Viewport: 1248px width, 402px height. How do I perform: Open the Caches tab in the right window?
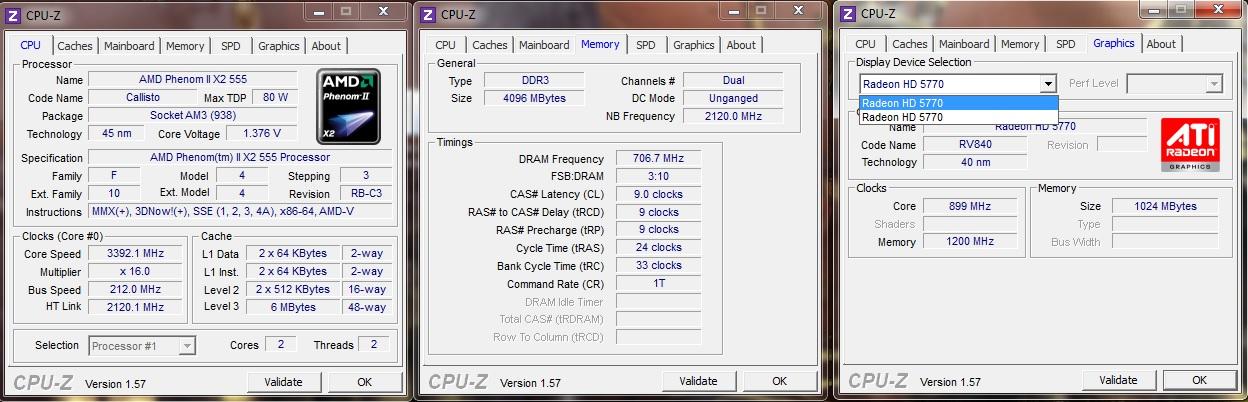coord(910,44)
